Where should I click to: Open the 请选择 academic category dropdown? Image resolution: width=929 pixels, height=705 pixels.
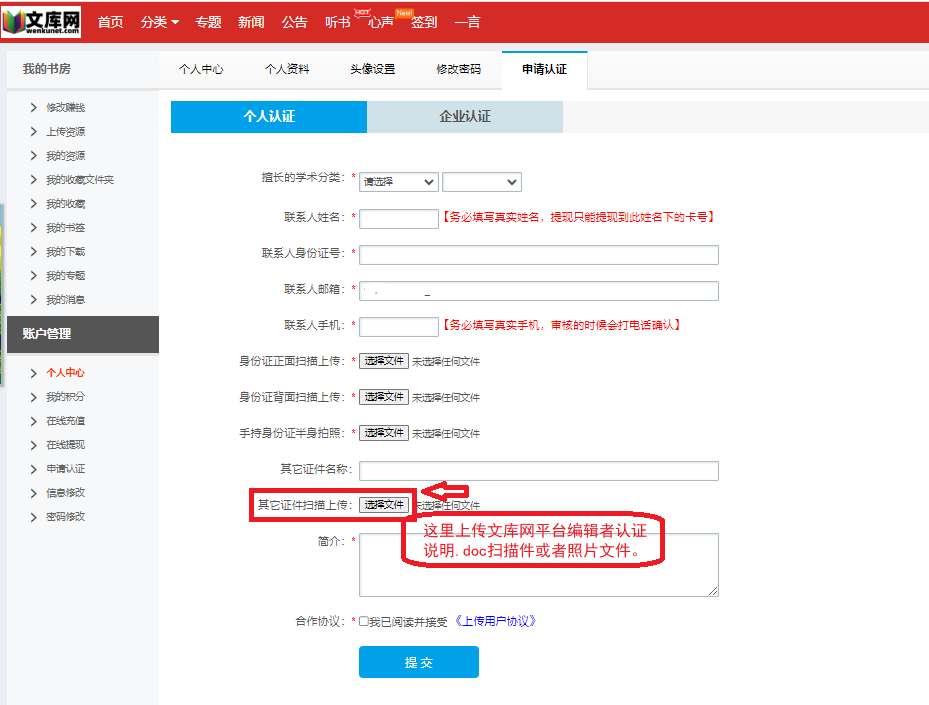tap(399, 182)
